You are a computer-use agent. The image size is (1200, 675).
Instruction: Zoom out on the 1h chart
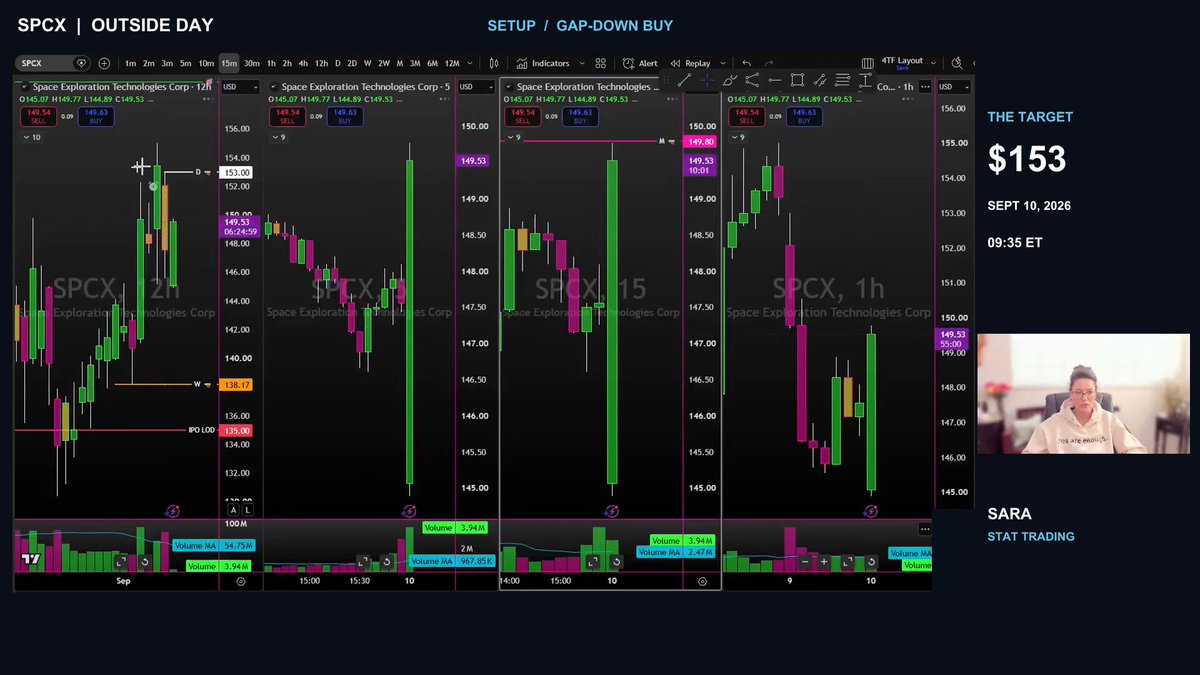[x=805, y=562]
